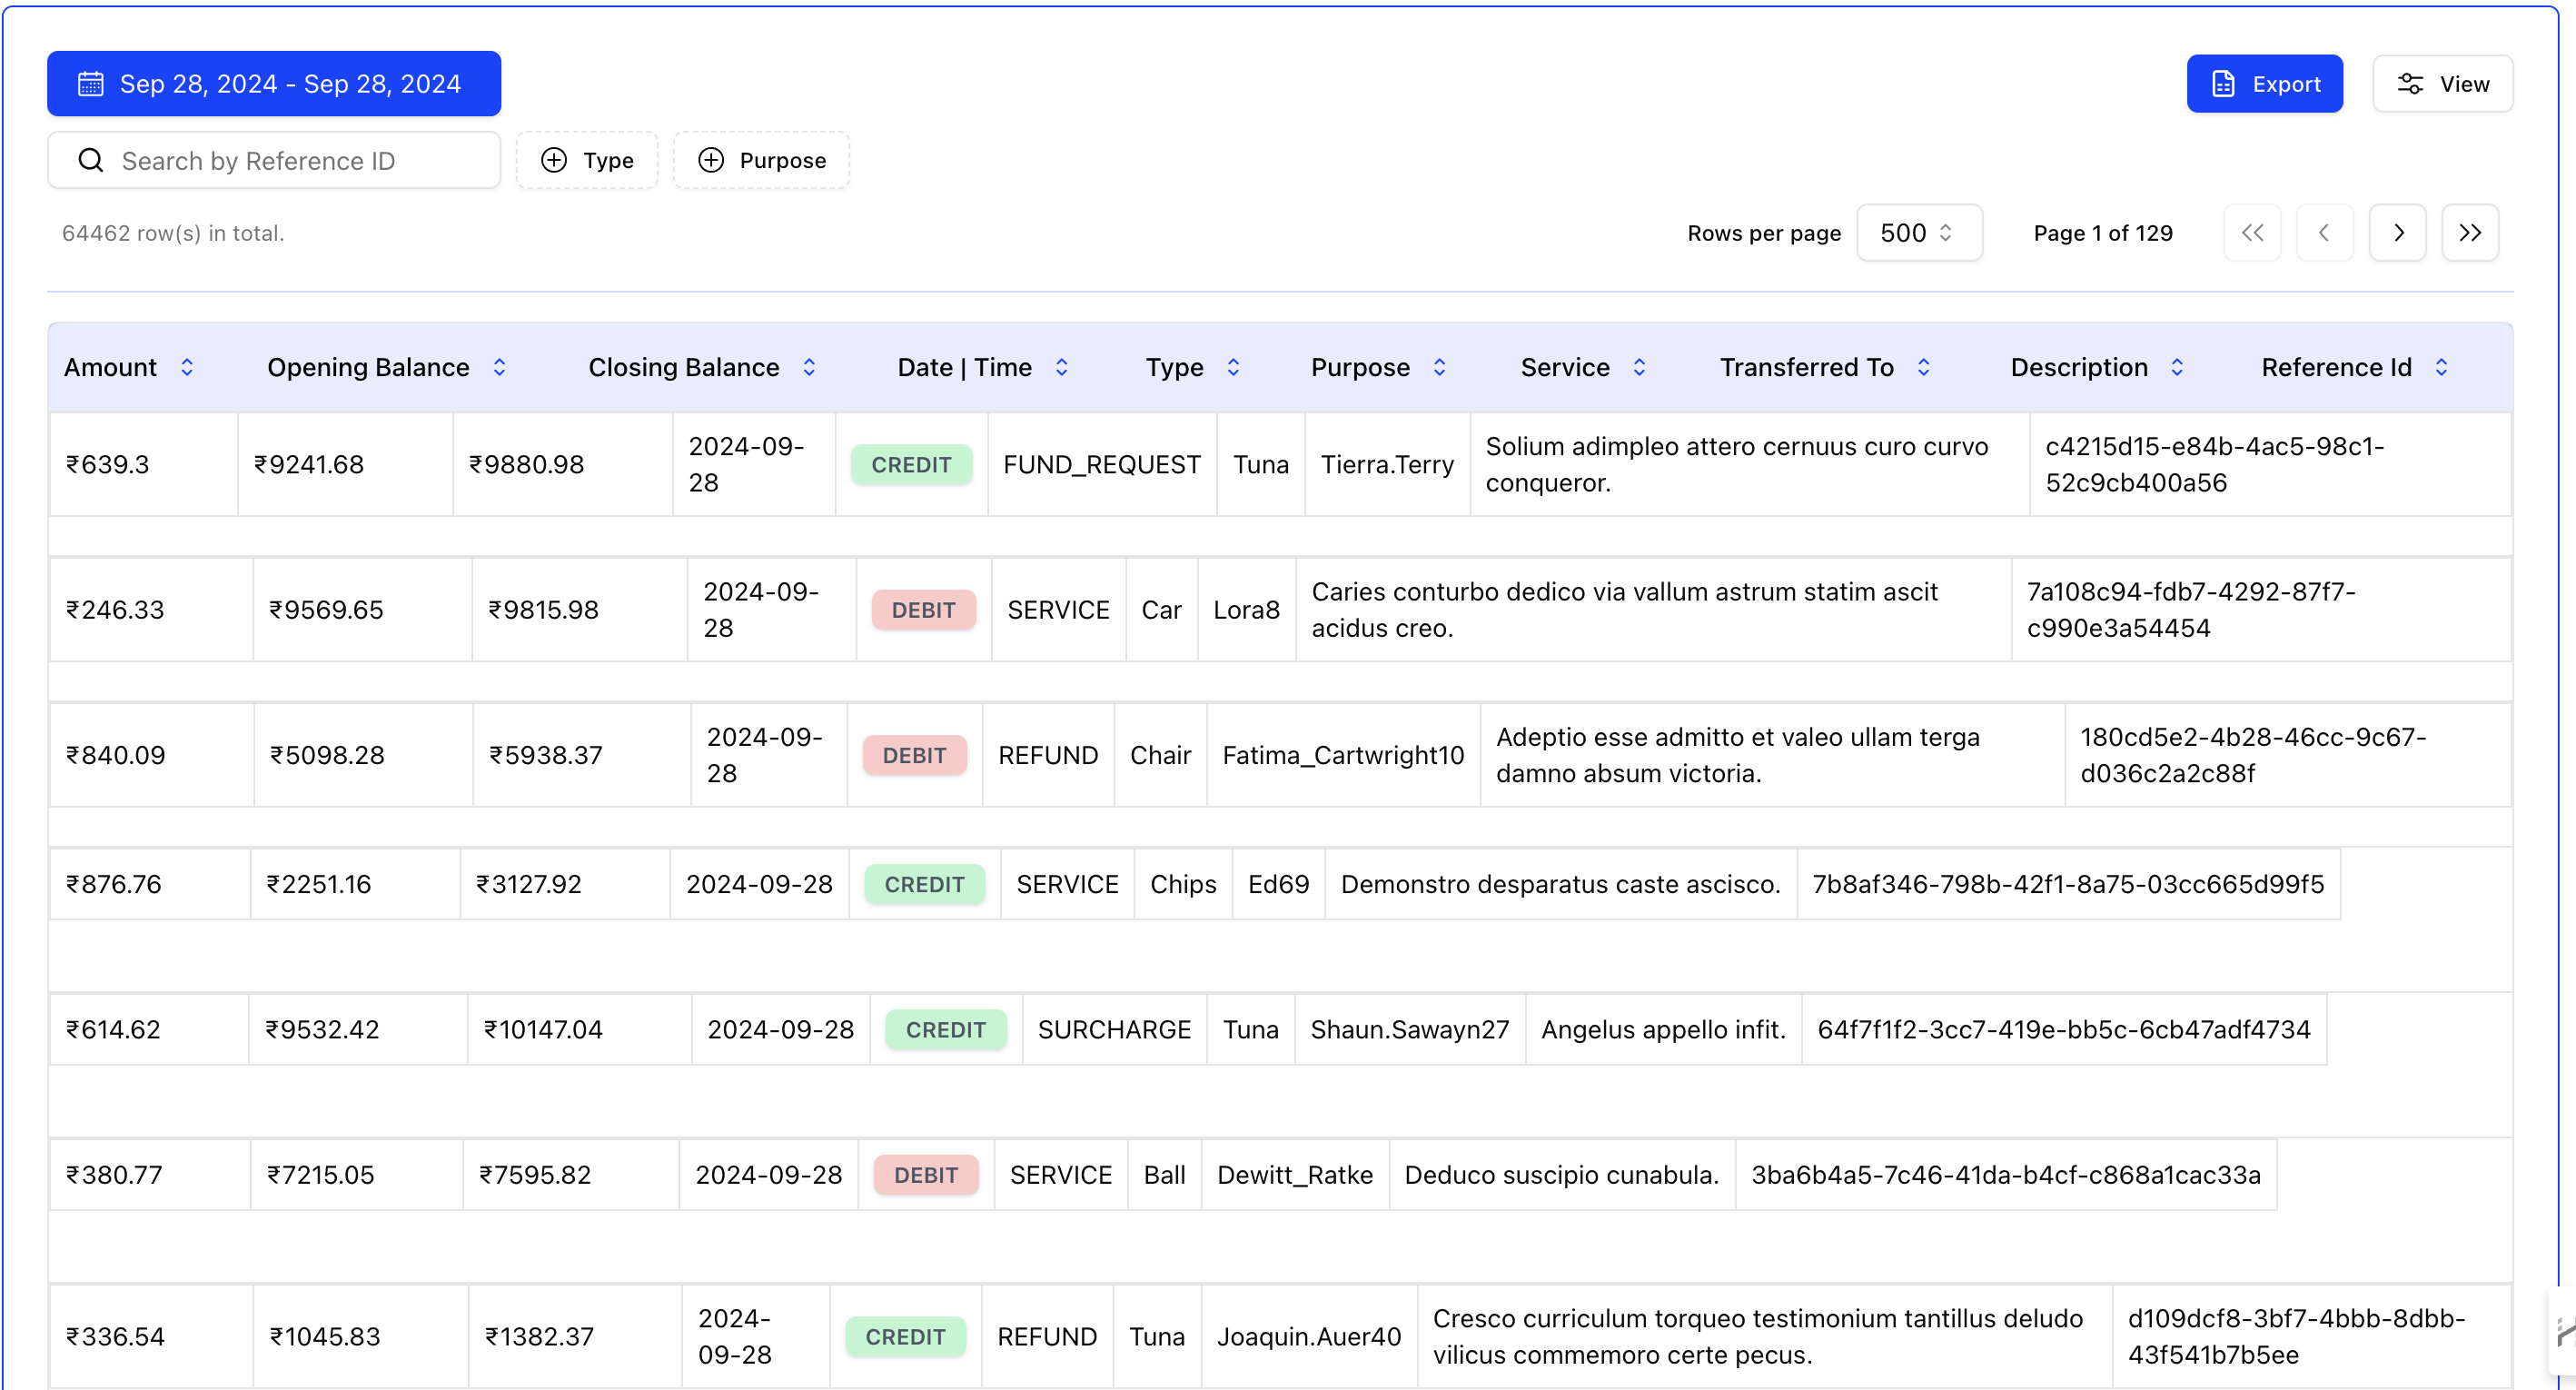
Task: Click the sliders icon in View button
Action: [2410, 84]
